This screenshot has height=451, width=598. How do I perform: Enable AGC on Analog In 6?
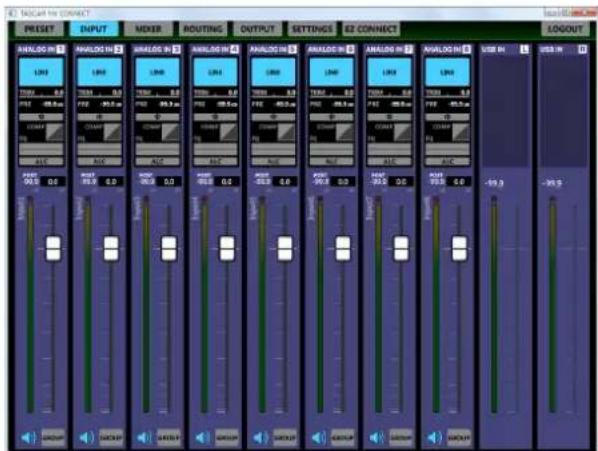click(x=331, y=162)
